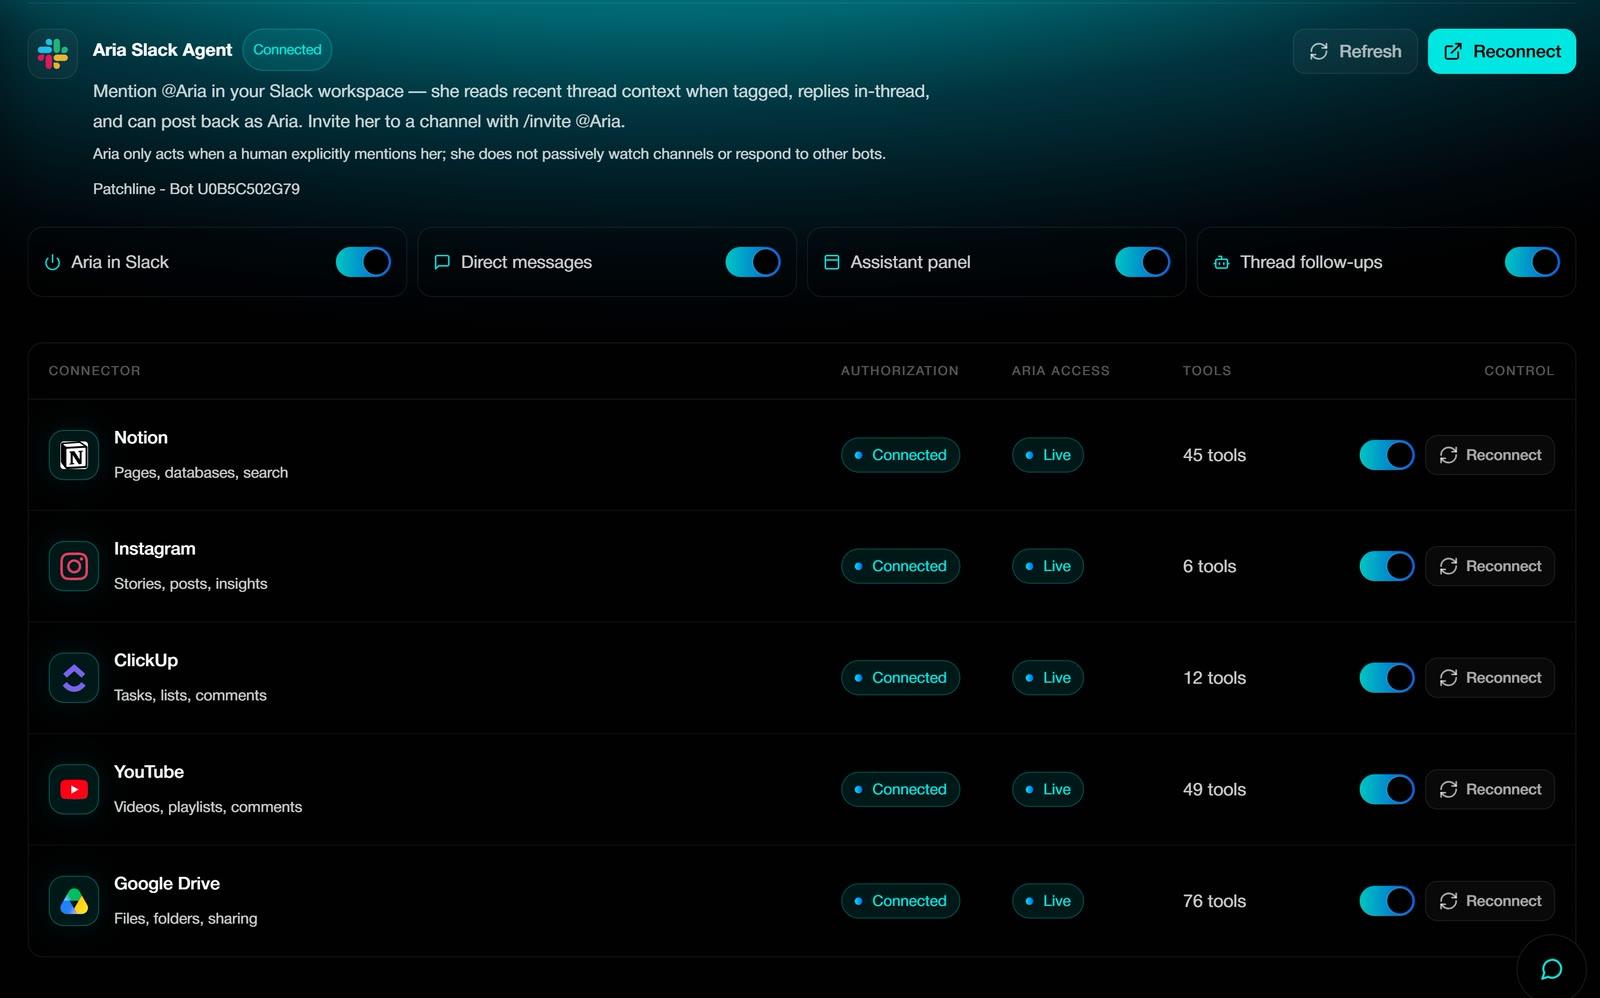Click the "ClickUp" connector name
This screenshot has width=1600, height=998.
(146, 661)
